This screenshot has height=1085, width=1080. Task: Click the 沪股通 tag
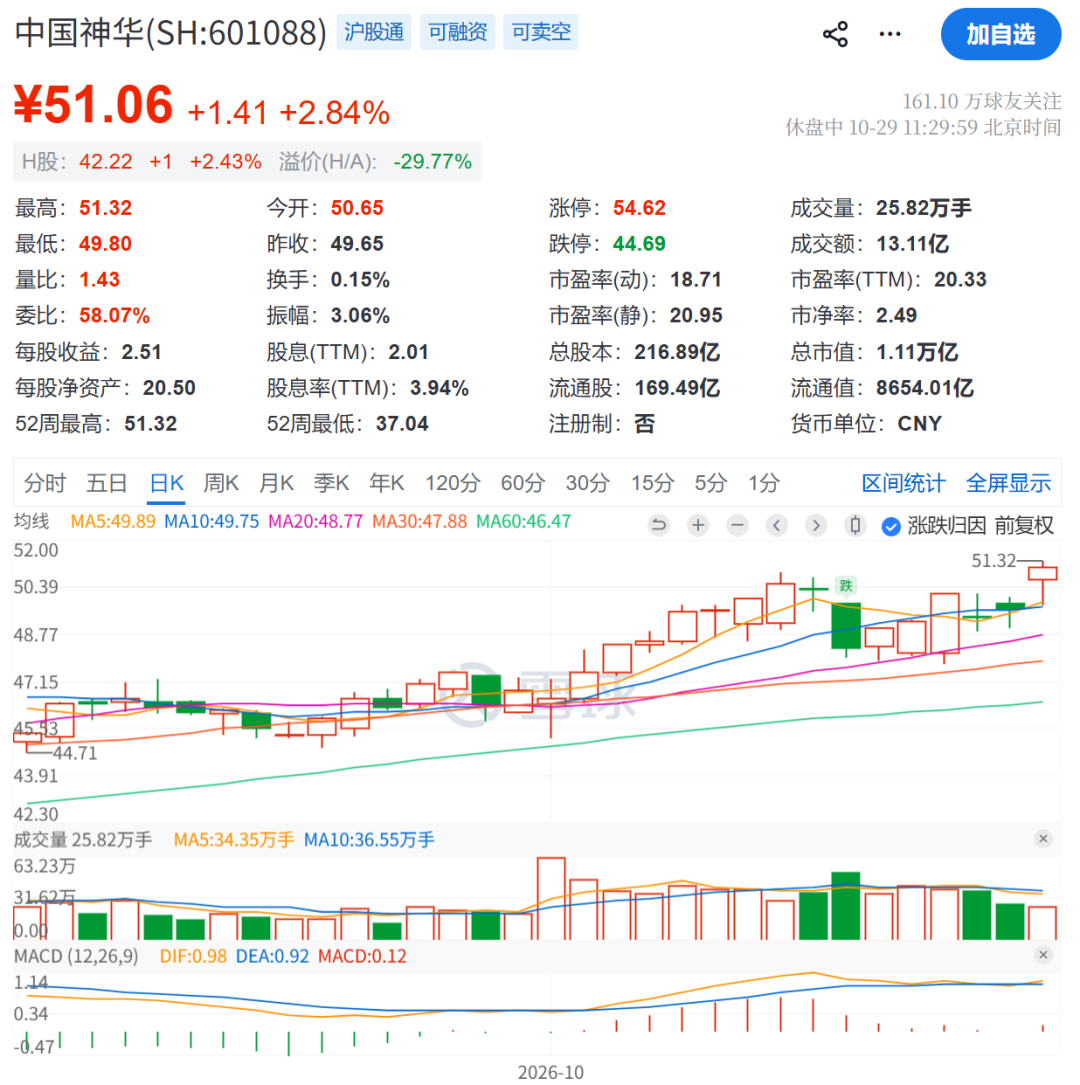374,32
